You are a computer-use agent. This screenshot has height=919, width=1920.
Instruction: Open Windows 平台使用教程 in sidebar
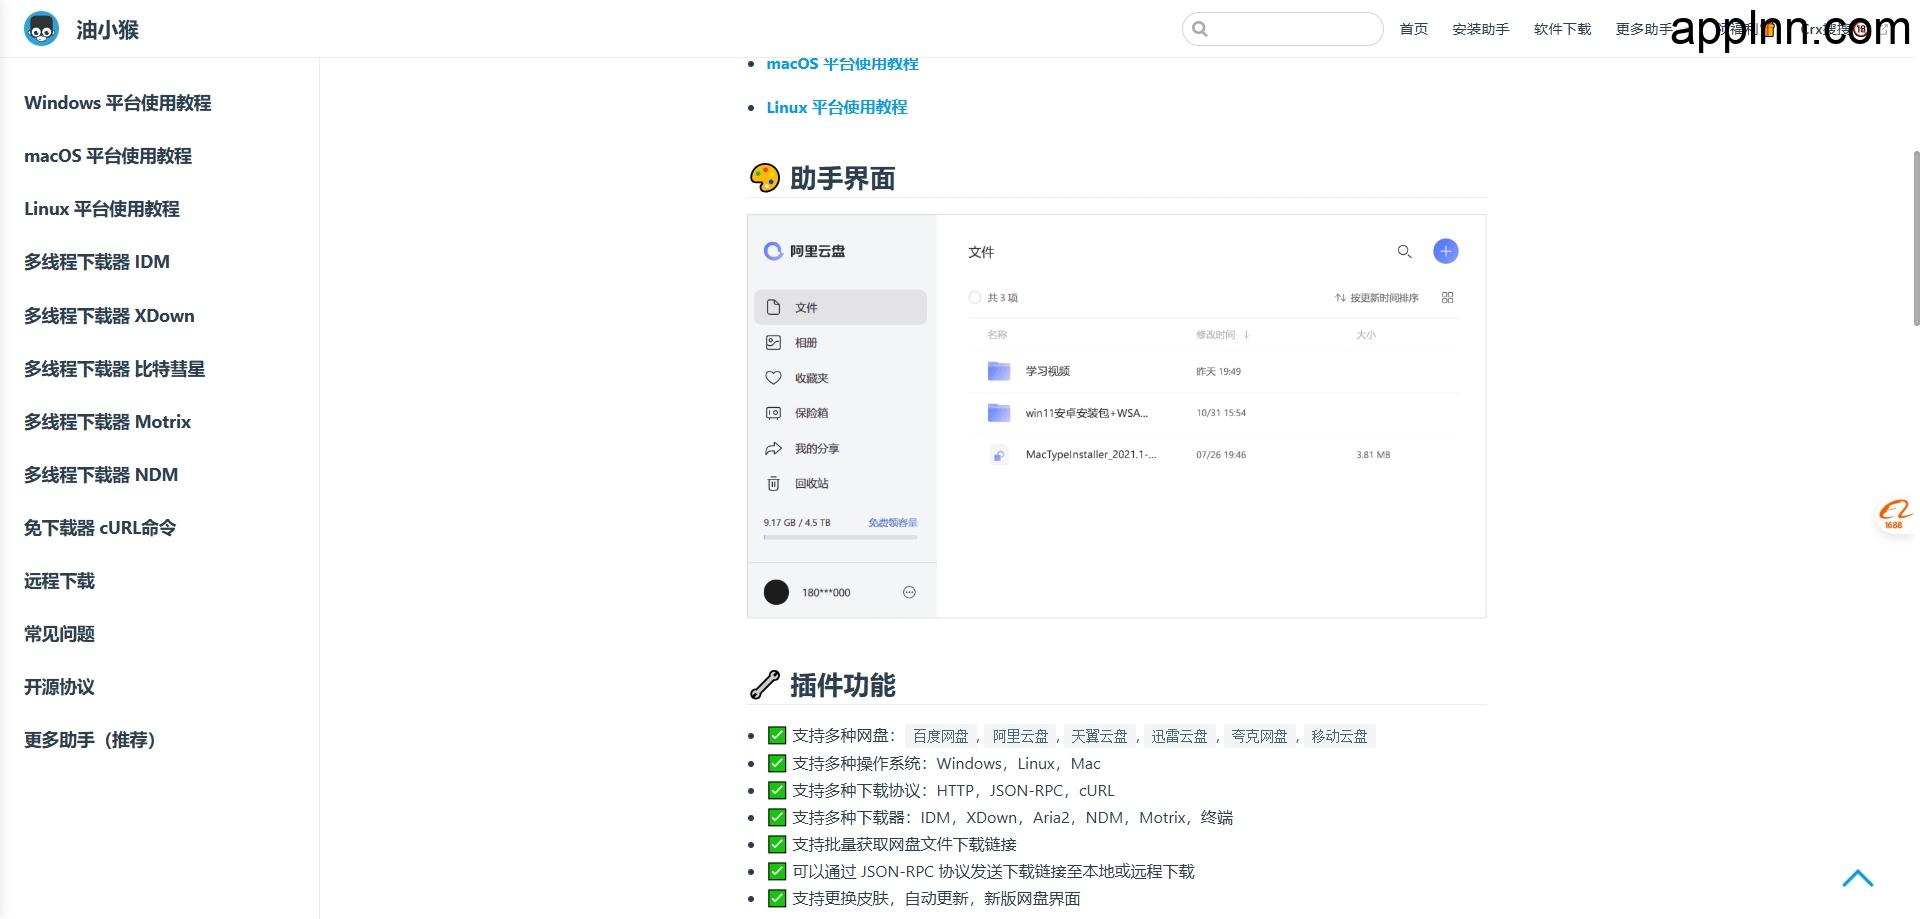click(118, 103)
